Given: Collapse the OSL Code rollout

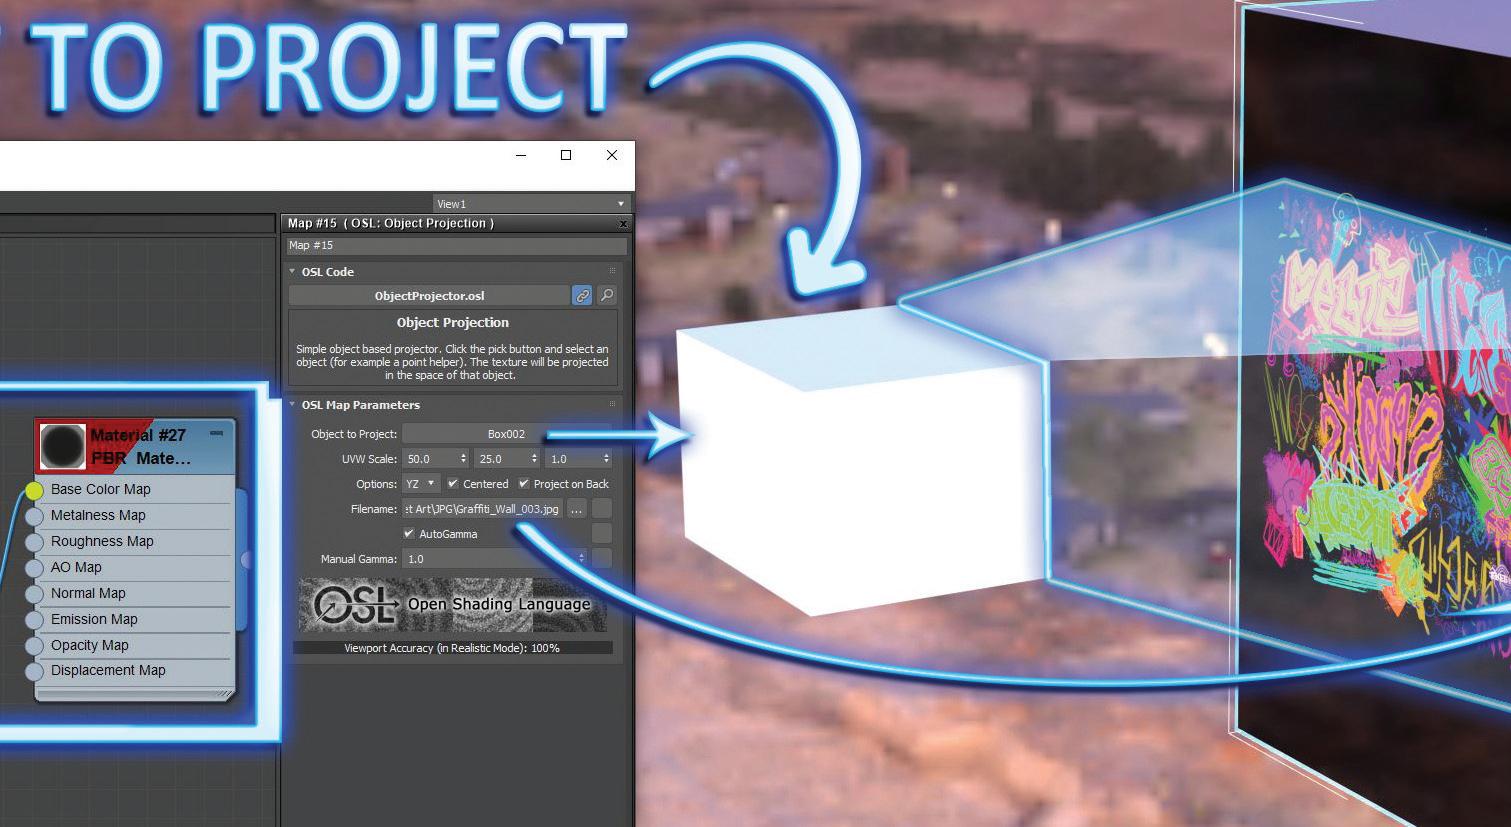Looking at the screenshot, I should pos(292,271).
